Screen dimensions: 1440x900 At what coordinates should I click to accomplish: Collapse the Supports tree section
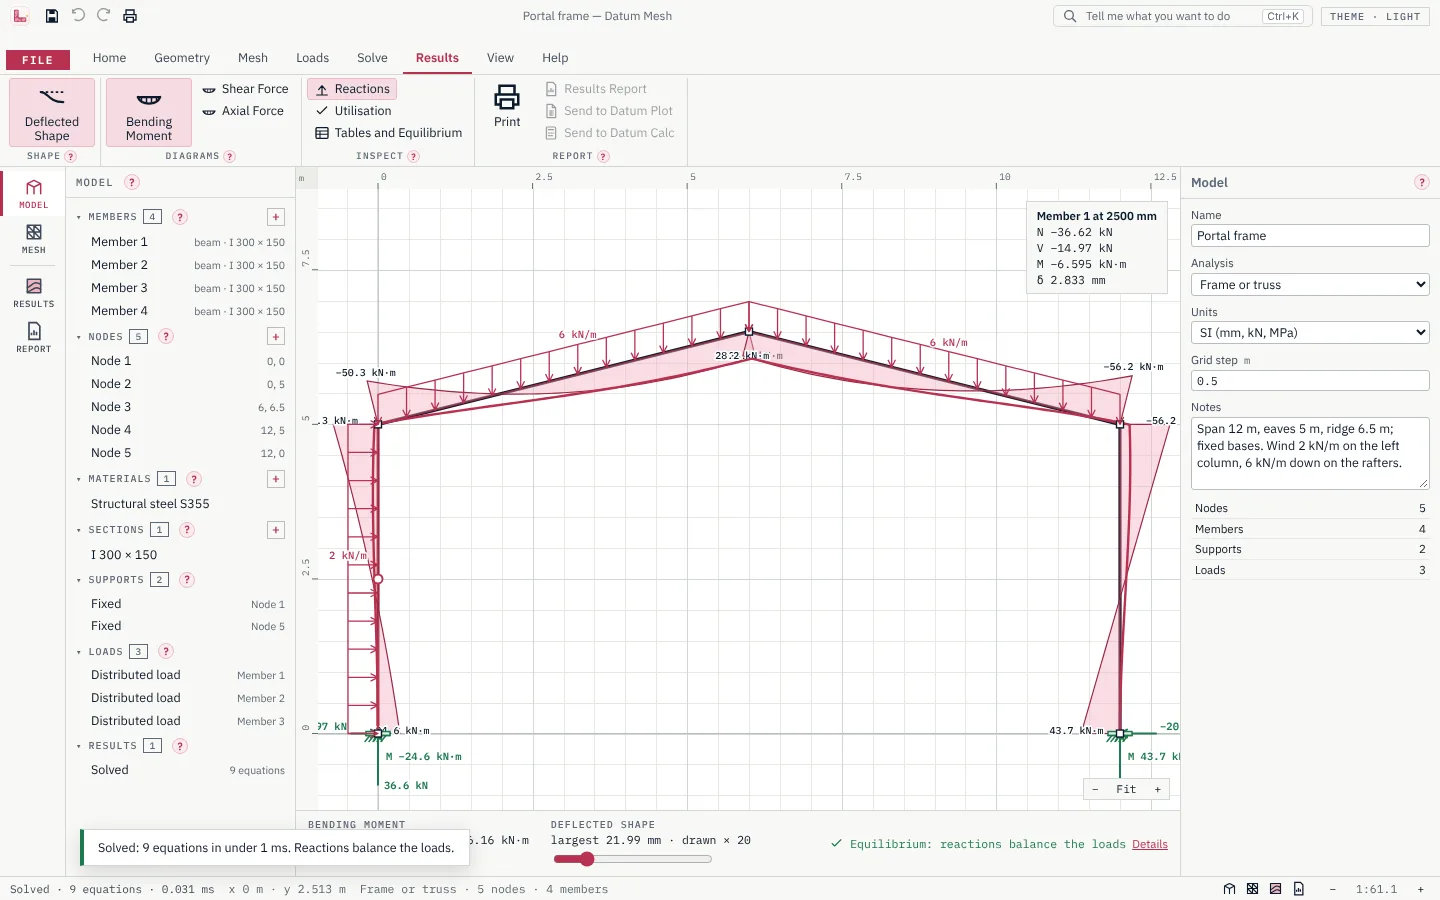[x=79, y=580]
